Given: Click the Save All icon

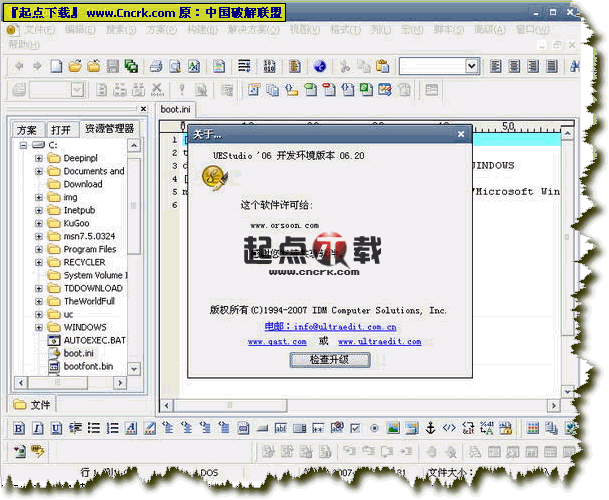Looking at the screenshot, I should click(x=131, y=66).
